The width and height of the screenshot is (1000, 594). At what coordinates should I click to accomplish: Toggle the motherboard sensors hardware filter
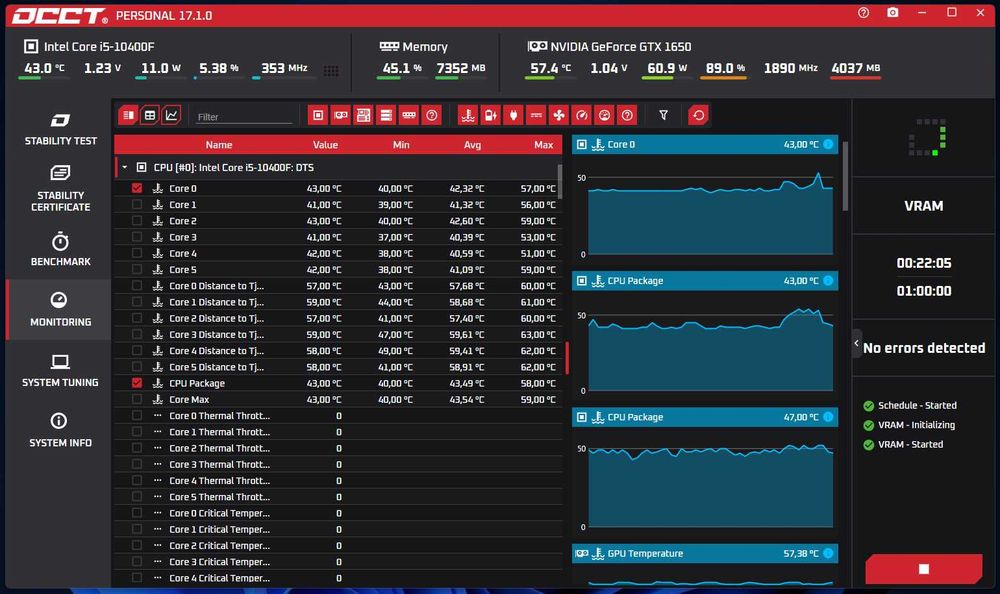364,115
